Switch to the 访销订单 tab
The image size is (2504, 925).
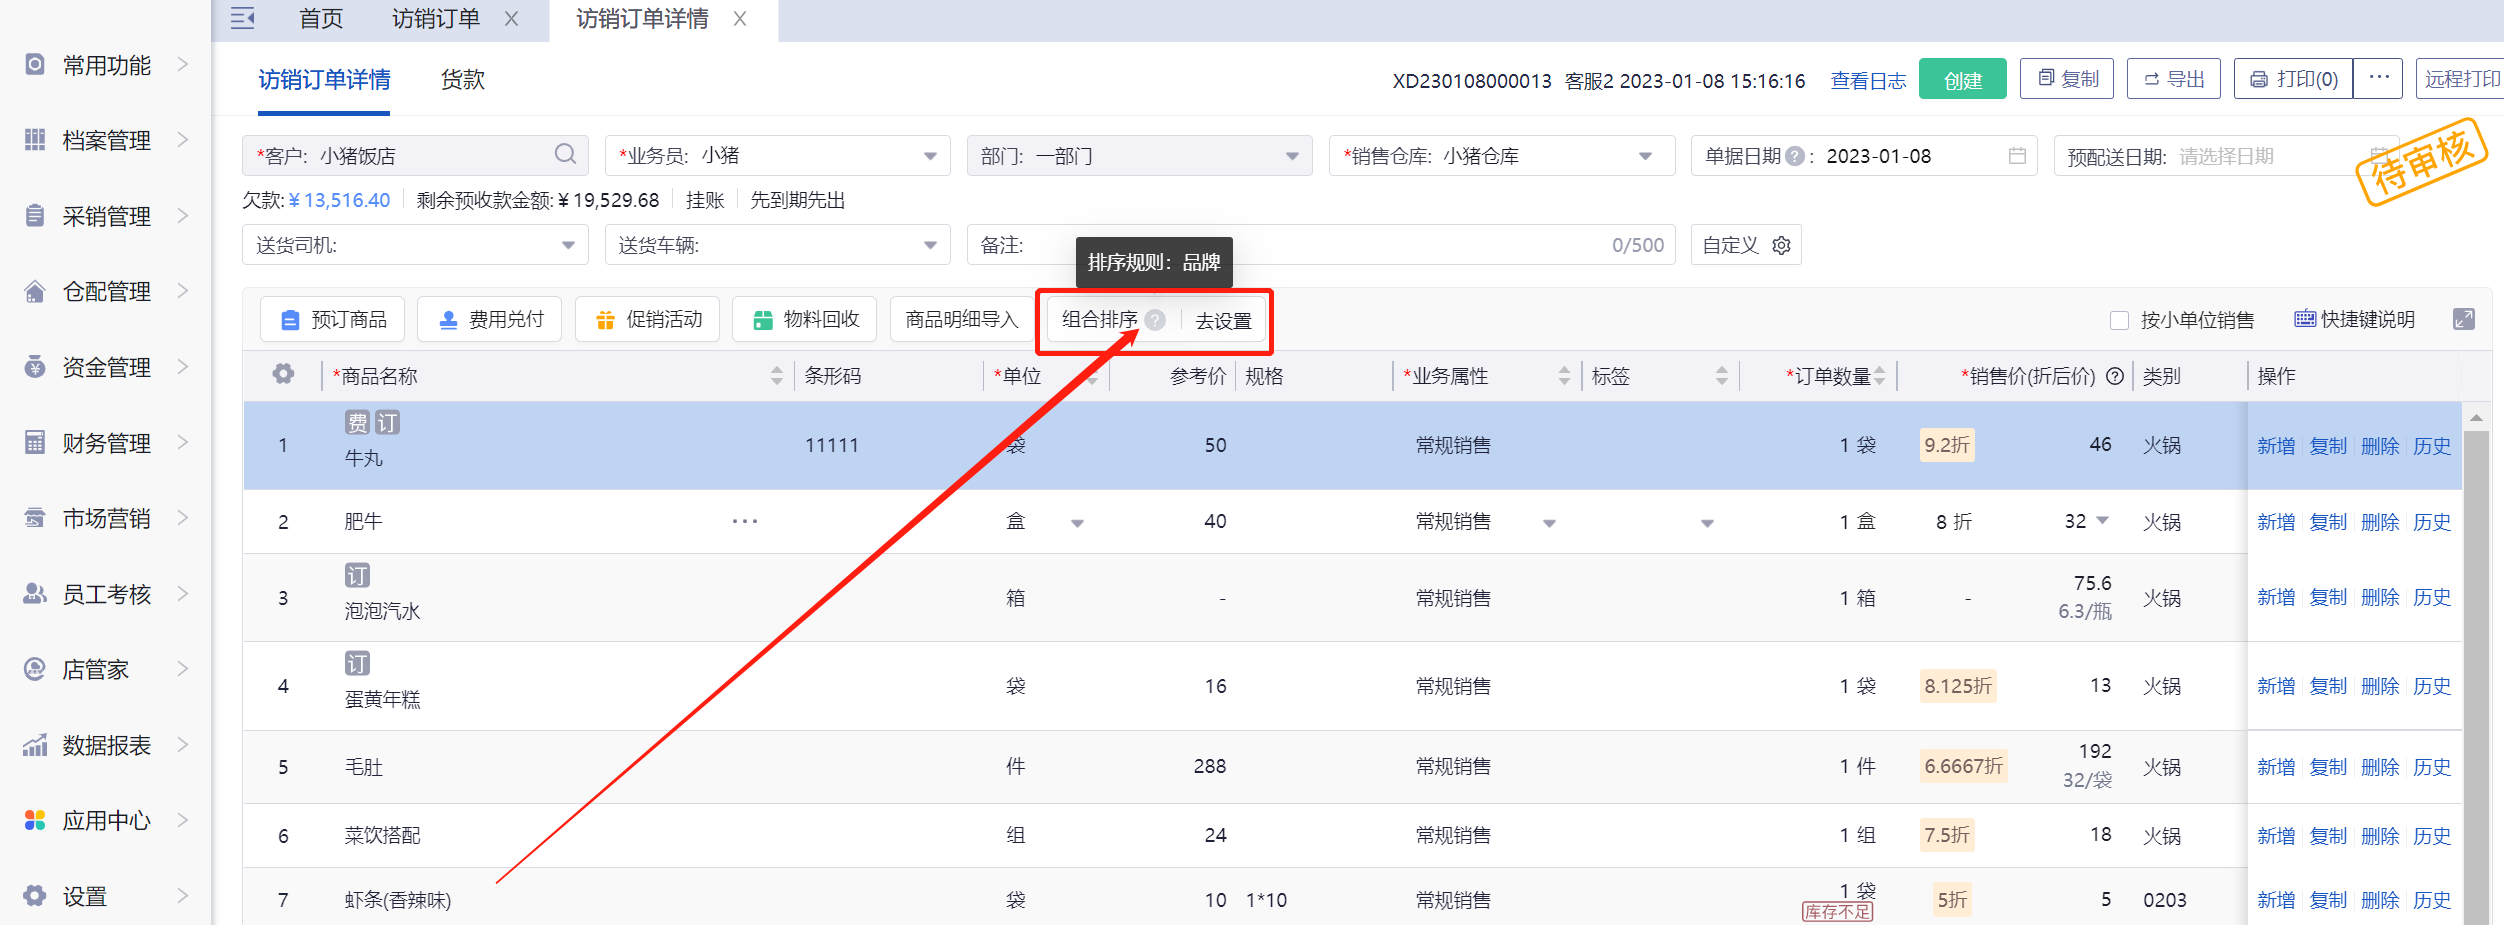coord(435,19)
